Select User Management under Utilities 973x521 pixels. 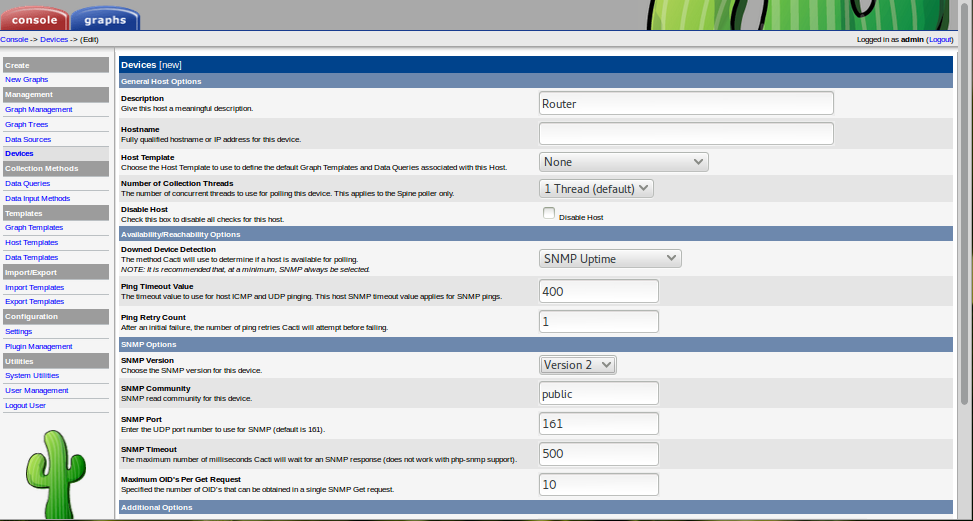tap(37, 390)
